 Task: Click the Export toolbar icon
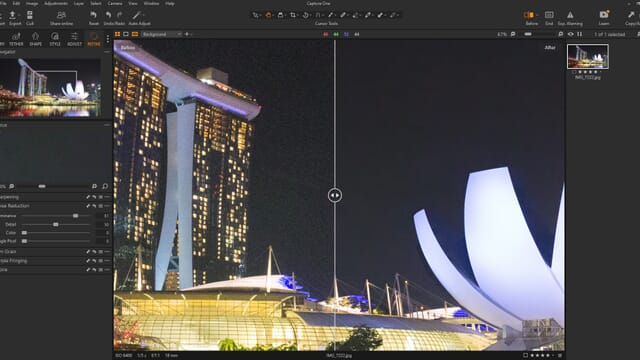click(13, 15)
